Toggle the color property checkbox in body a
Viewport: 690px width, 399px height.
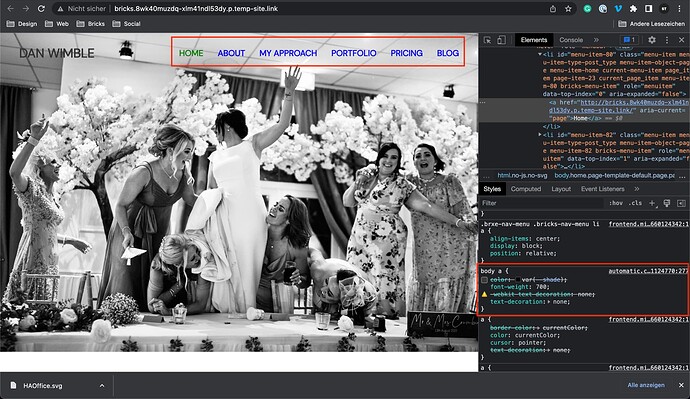(x=484, y=280)
